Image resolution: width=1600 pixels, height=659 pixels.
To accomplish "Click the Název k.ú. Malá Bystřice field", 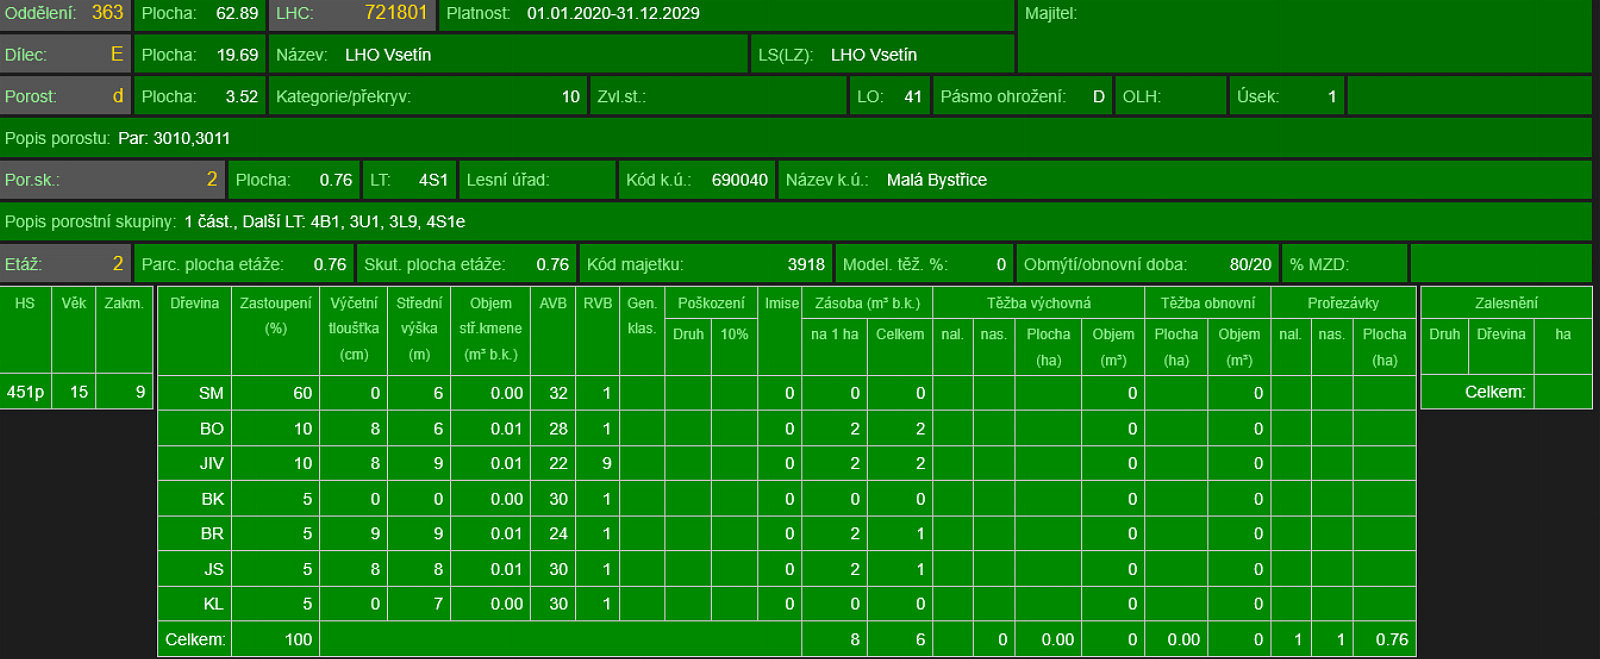I will pos(1185,180).
